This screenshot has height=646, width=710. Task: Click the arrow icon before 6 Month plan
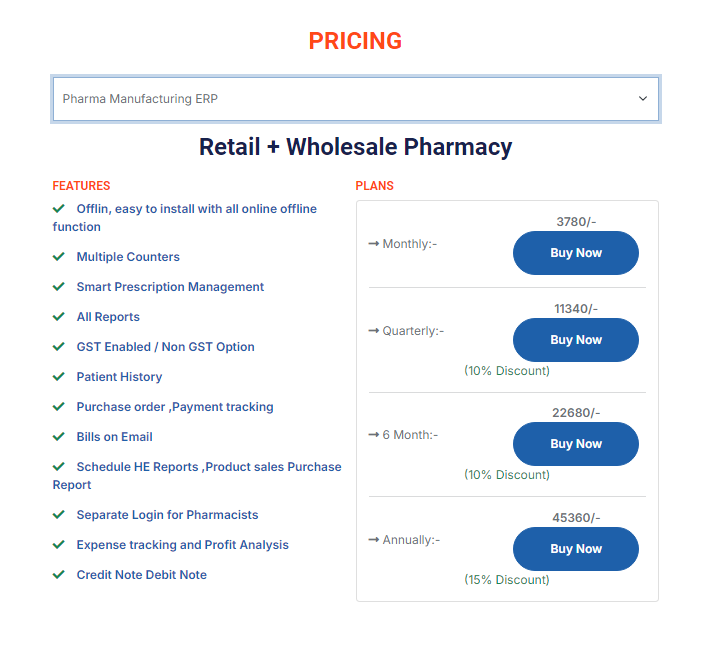(374, 435)
